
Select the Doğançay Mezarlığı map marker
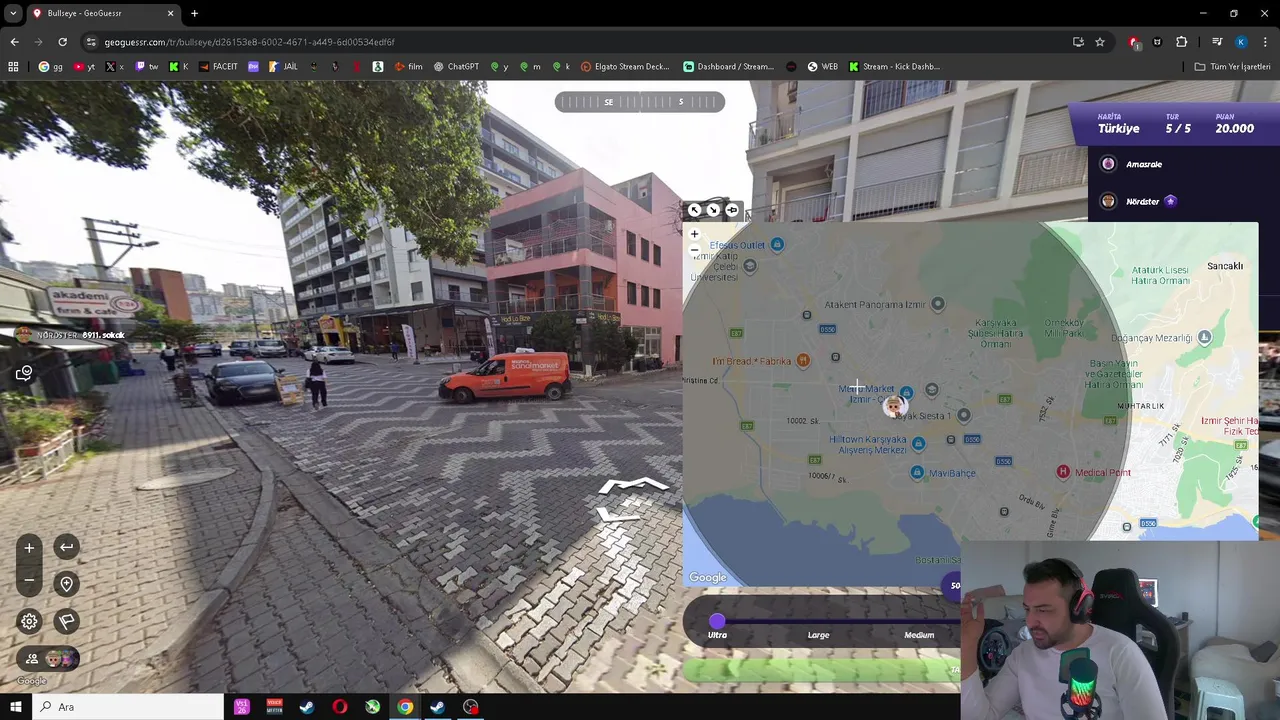(x=1204, y=338)
